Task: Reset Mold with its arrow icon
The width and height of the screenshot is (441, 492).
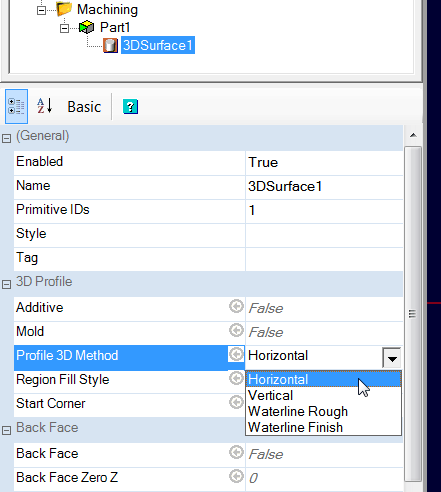Action: coord(236,330)
